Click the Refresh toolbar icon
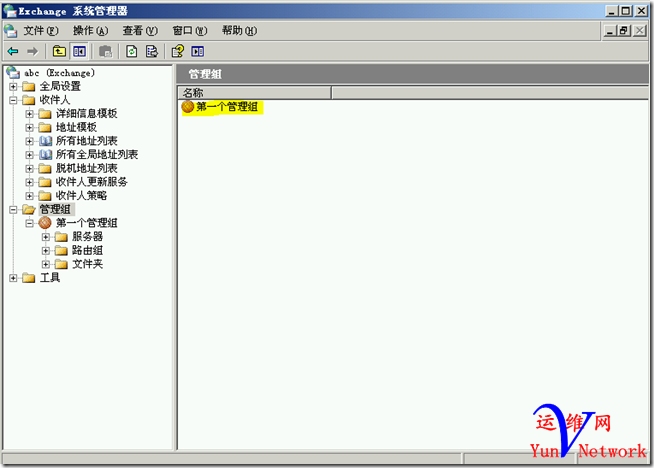This screenshot has width=654, height=468. [132, 51]
